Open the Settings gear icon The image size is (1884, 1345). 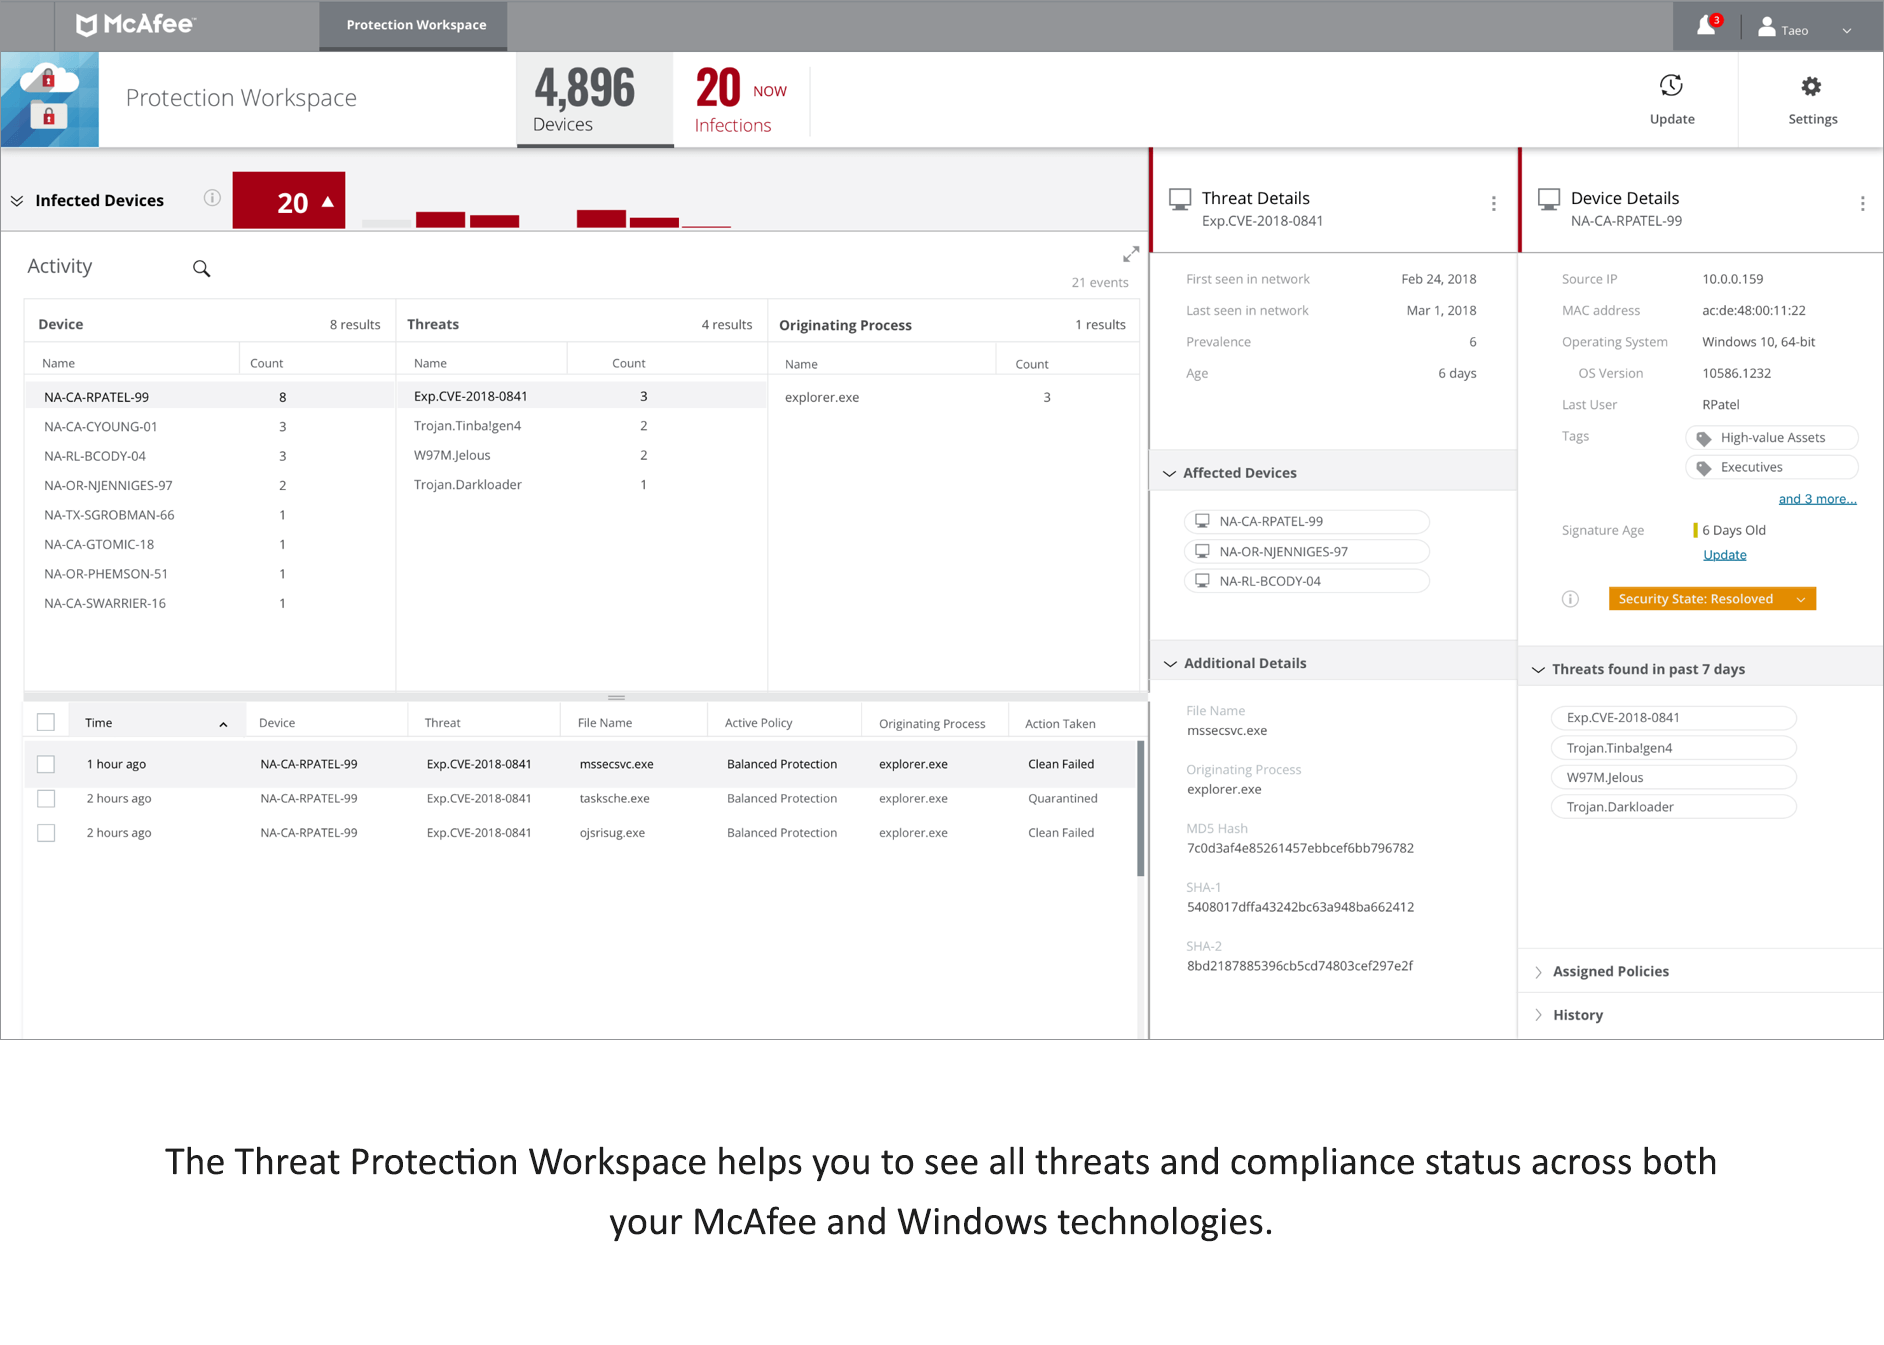tap(1811, 86)
